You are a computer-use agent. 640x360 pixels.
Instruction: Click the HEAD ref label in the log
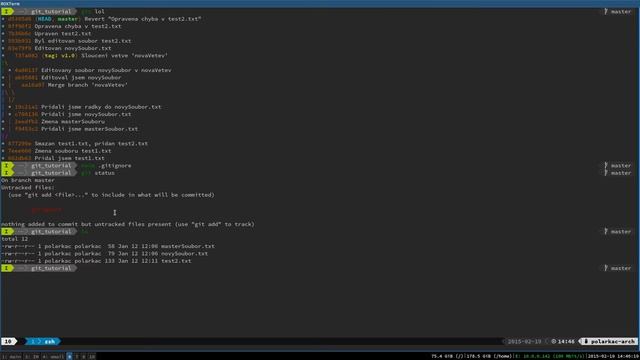coord(44,19)
